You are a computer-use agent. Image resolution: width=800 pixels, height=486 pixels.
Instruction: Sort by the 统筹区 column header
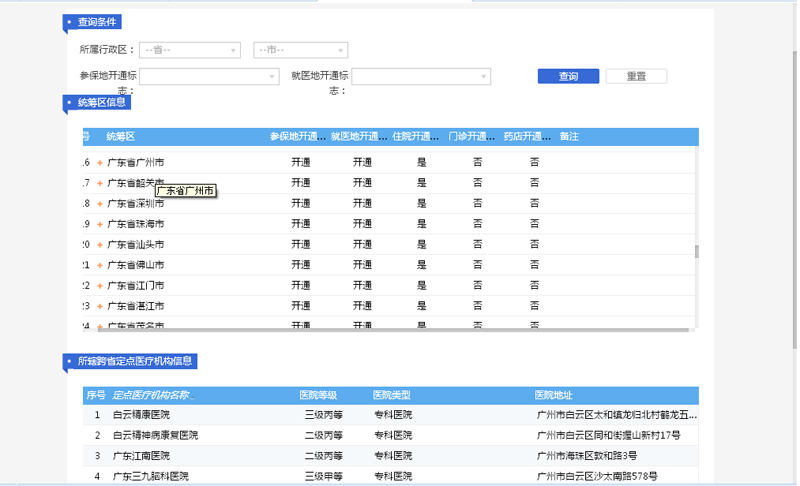[120, 136]
